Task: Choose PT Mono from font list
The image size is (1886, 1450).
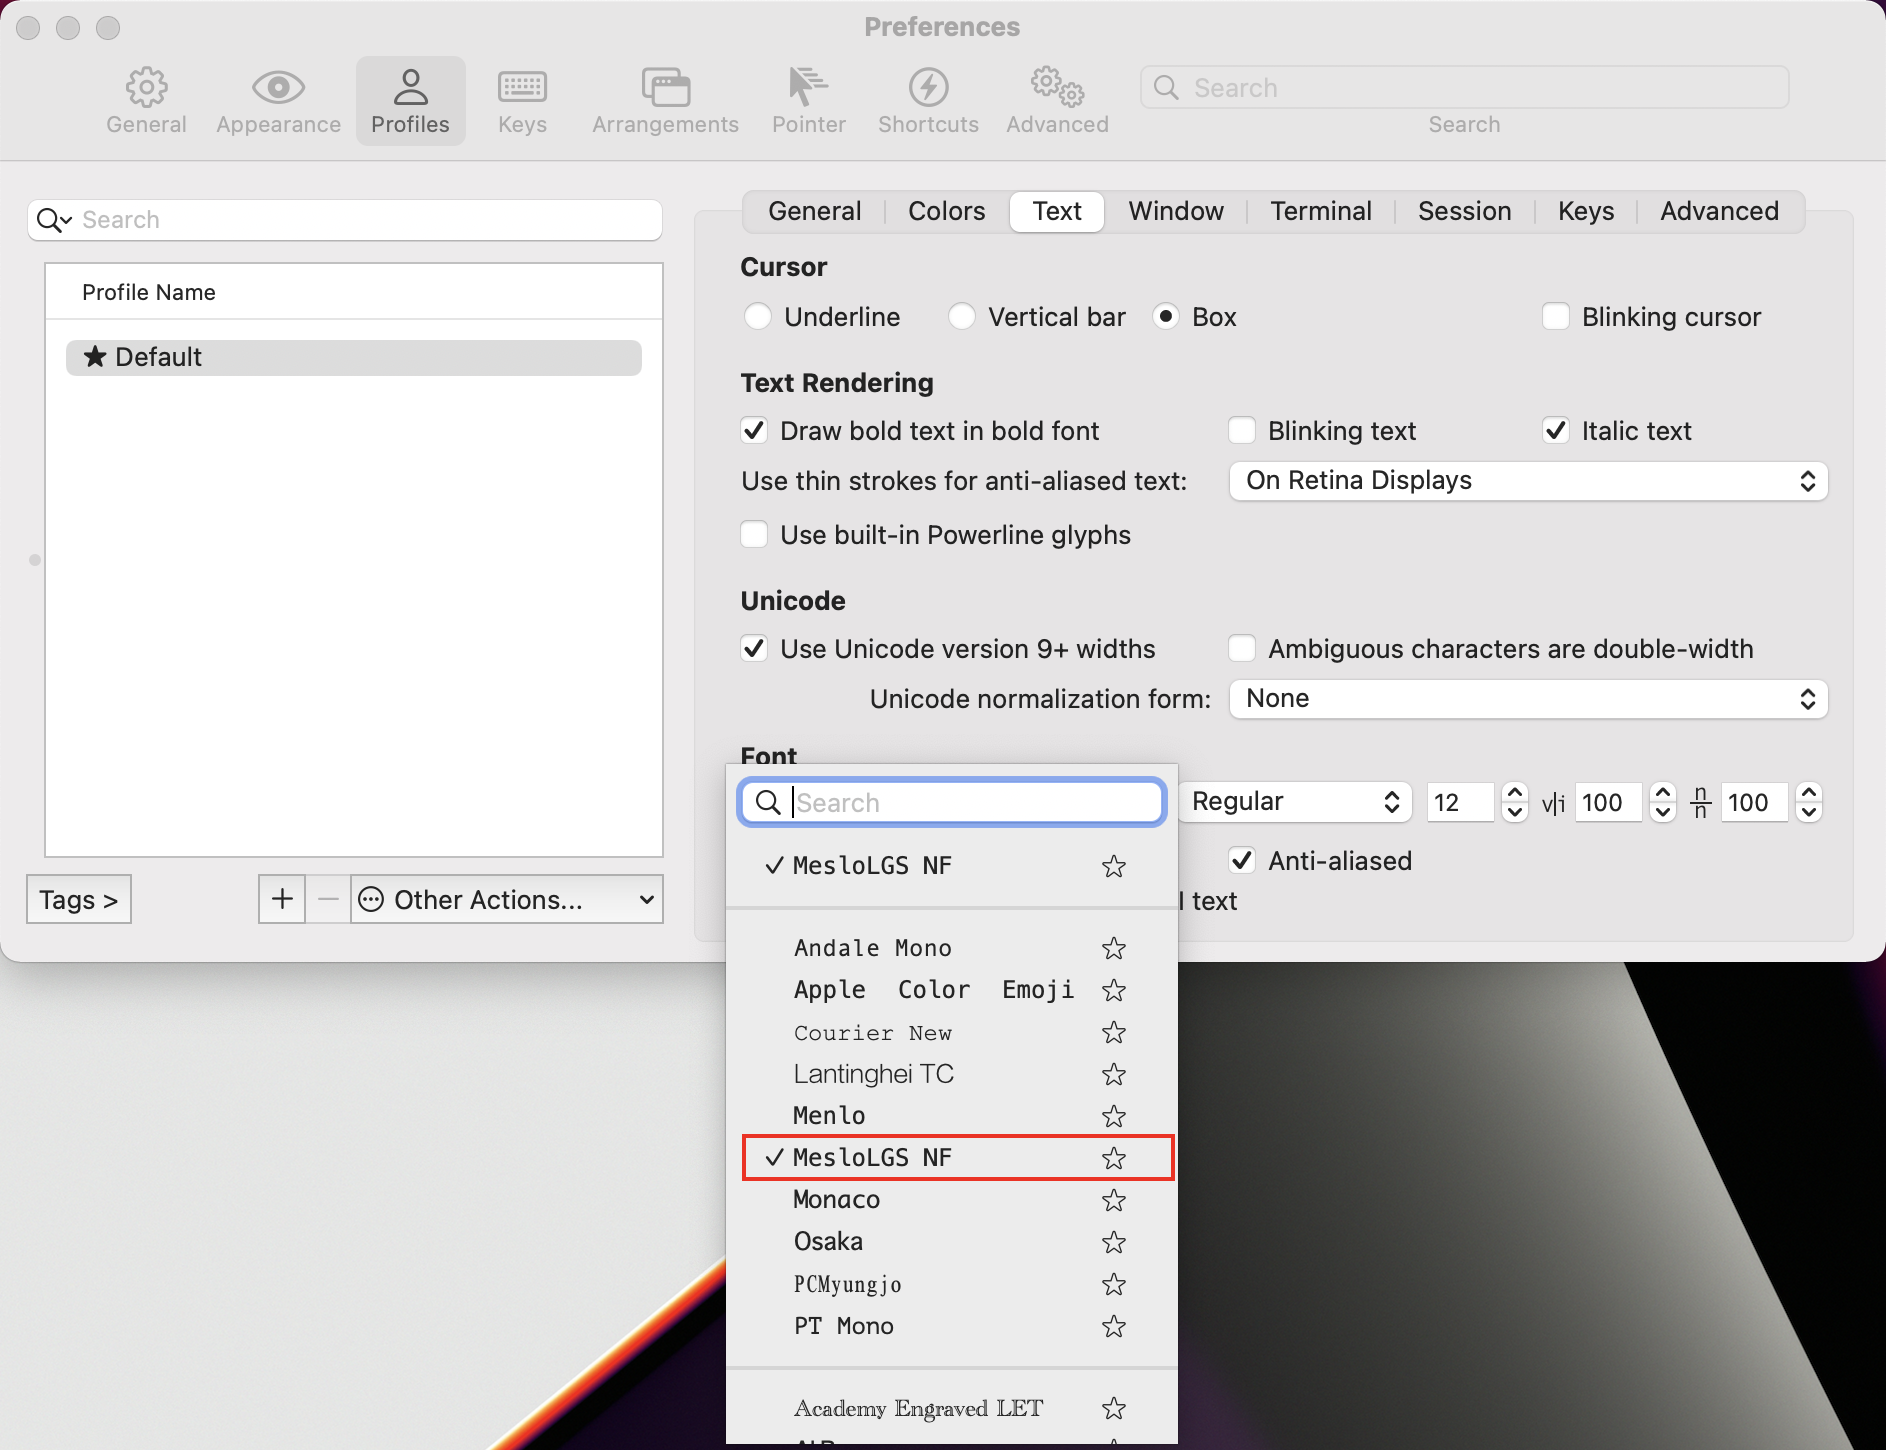Action: [952, 1326]
